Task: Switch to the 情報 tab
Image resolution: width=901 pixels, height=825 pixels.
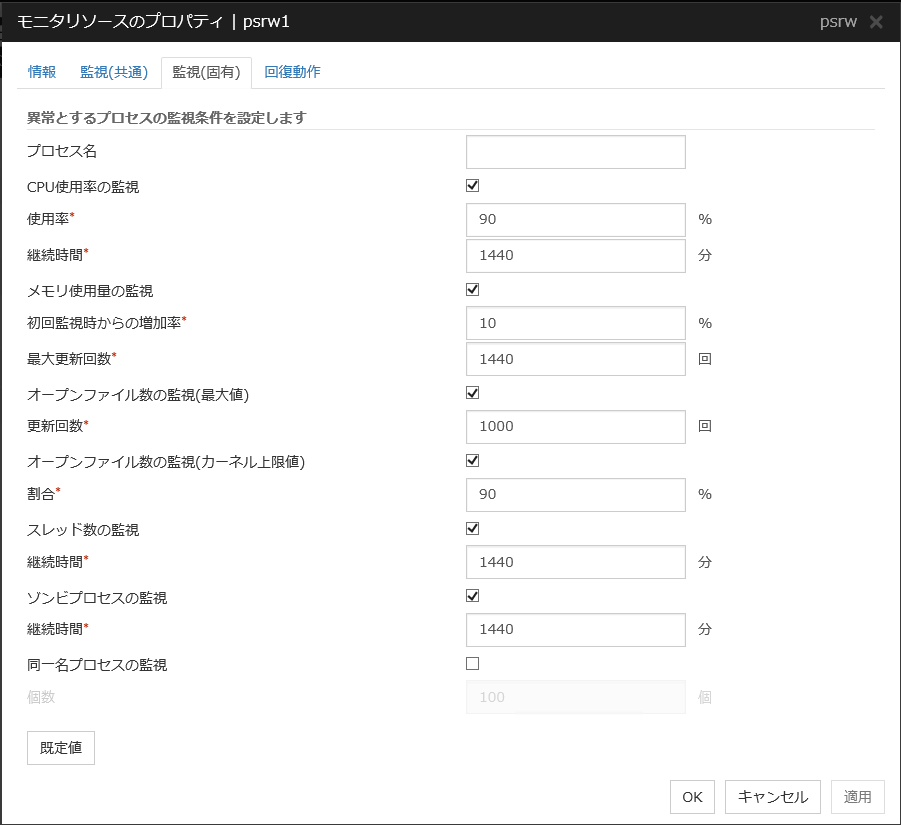Action: (x=42, y=72)
